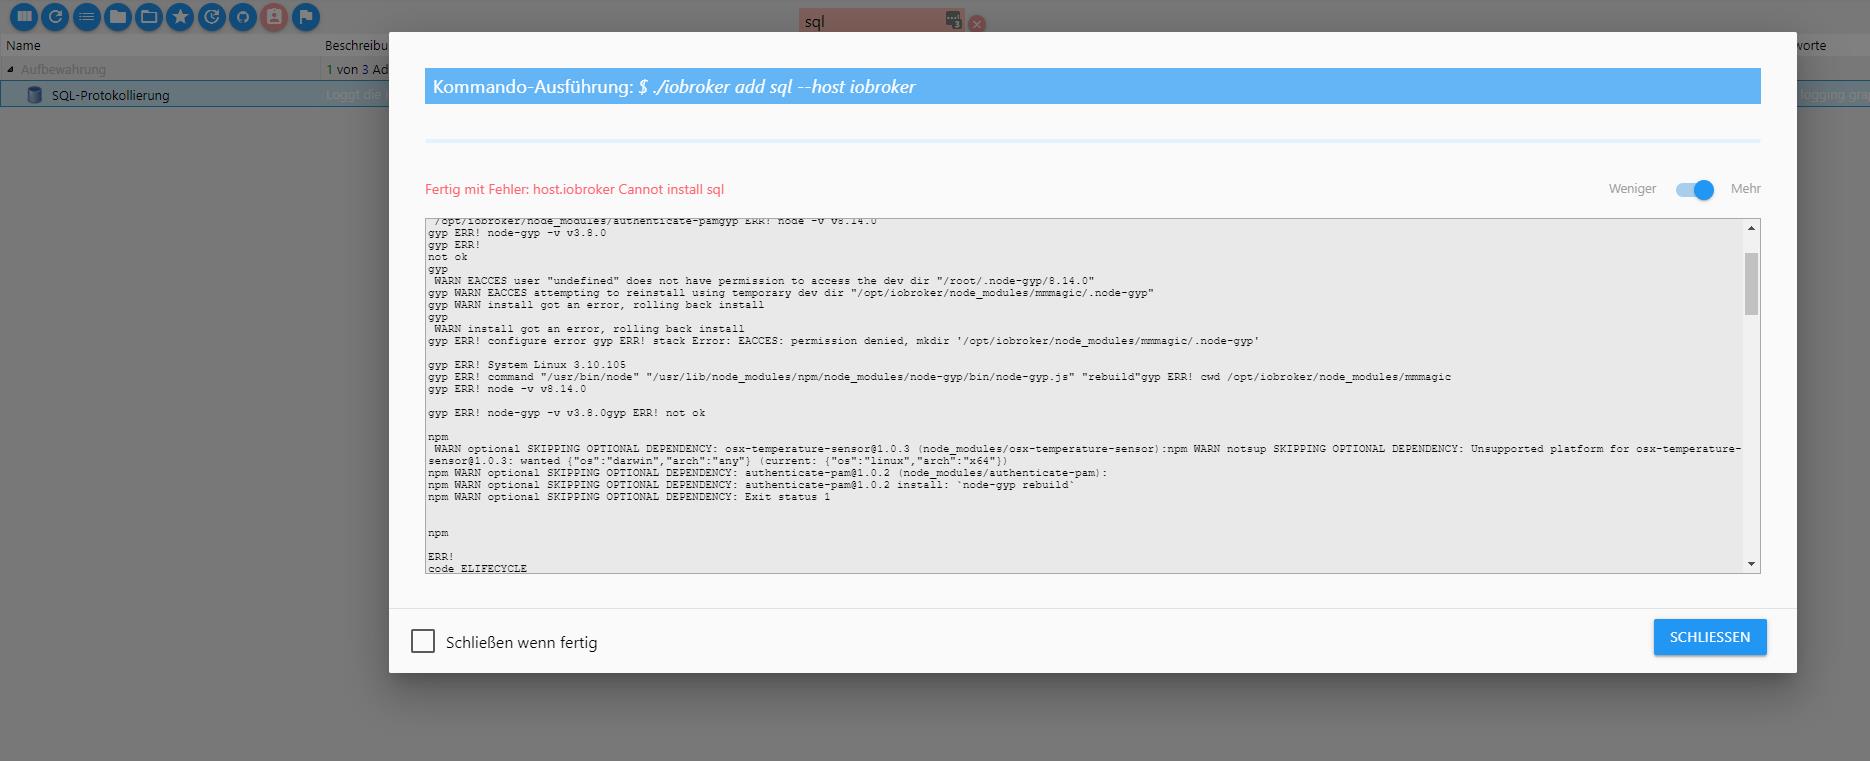
Task: Click the SCHLIESSEN button
Action: point(1710,637)
